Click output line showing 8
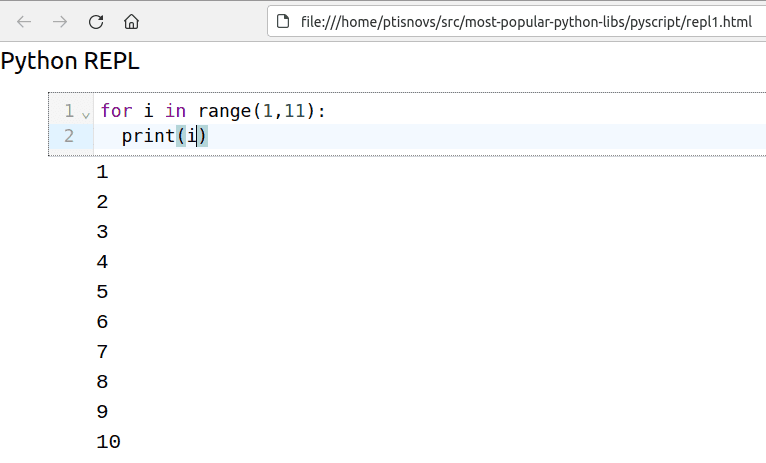The width and height of the screenshot is (766, 463). (x=102, y=382)
